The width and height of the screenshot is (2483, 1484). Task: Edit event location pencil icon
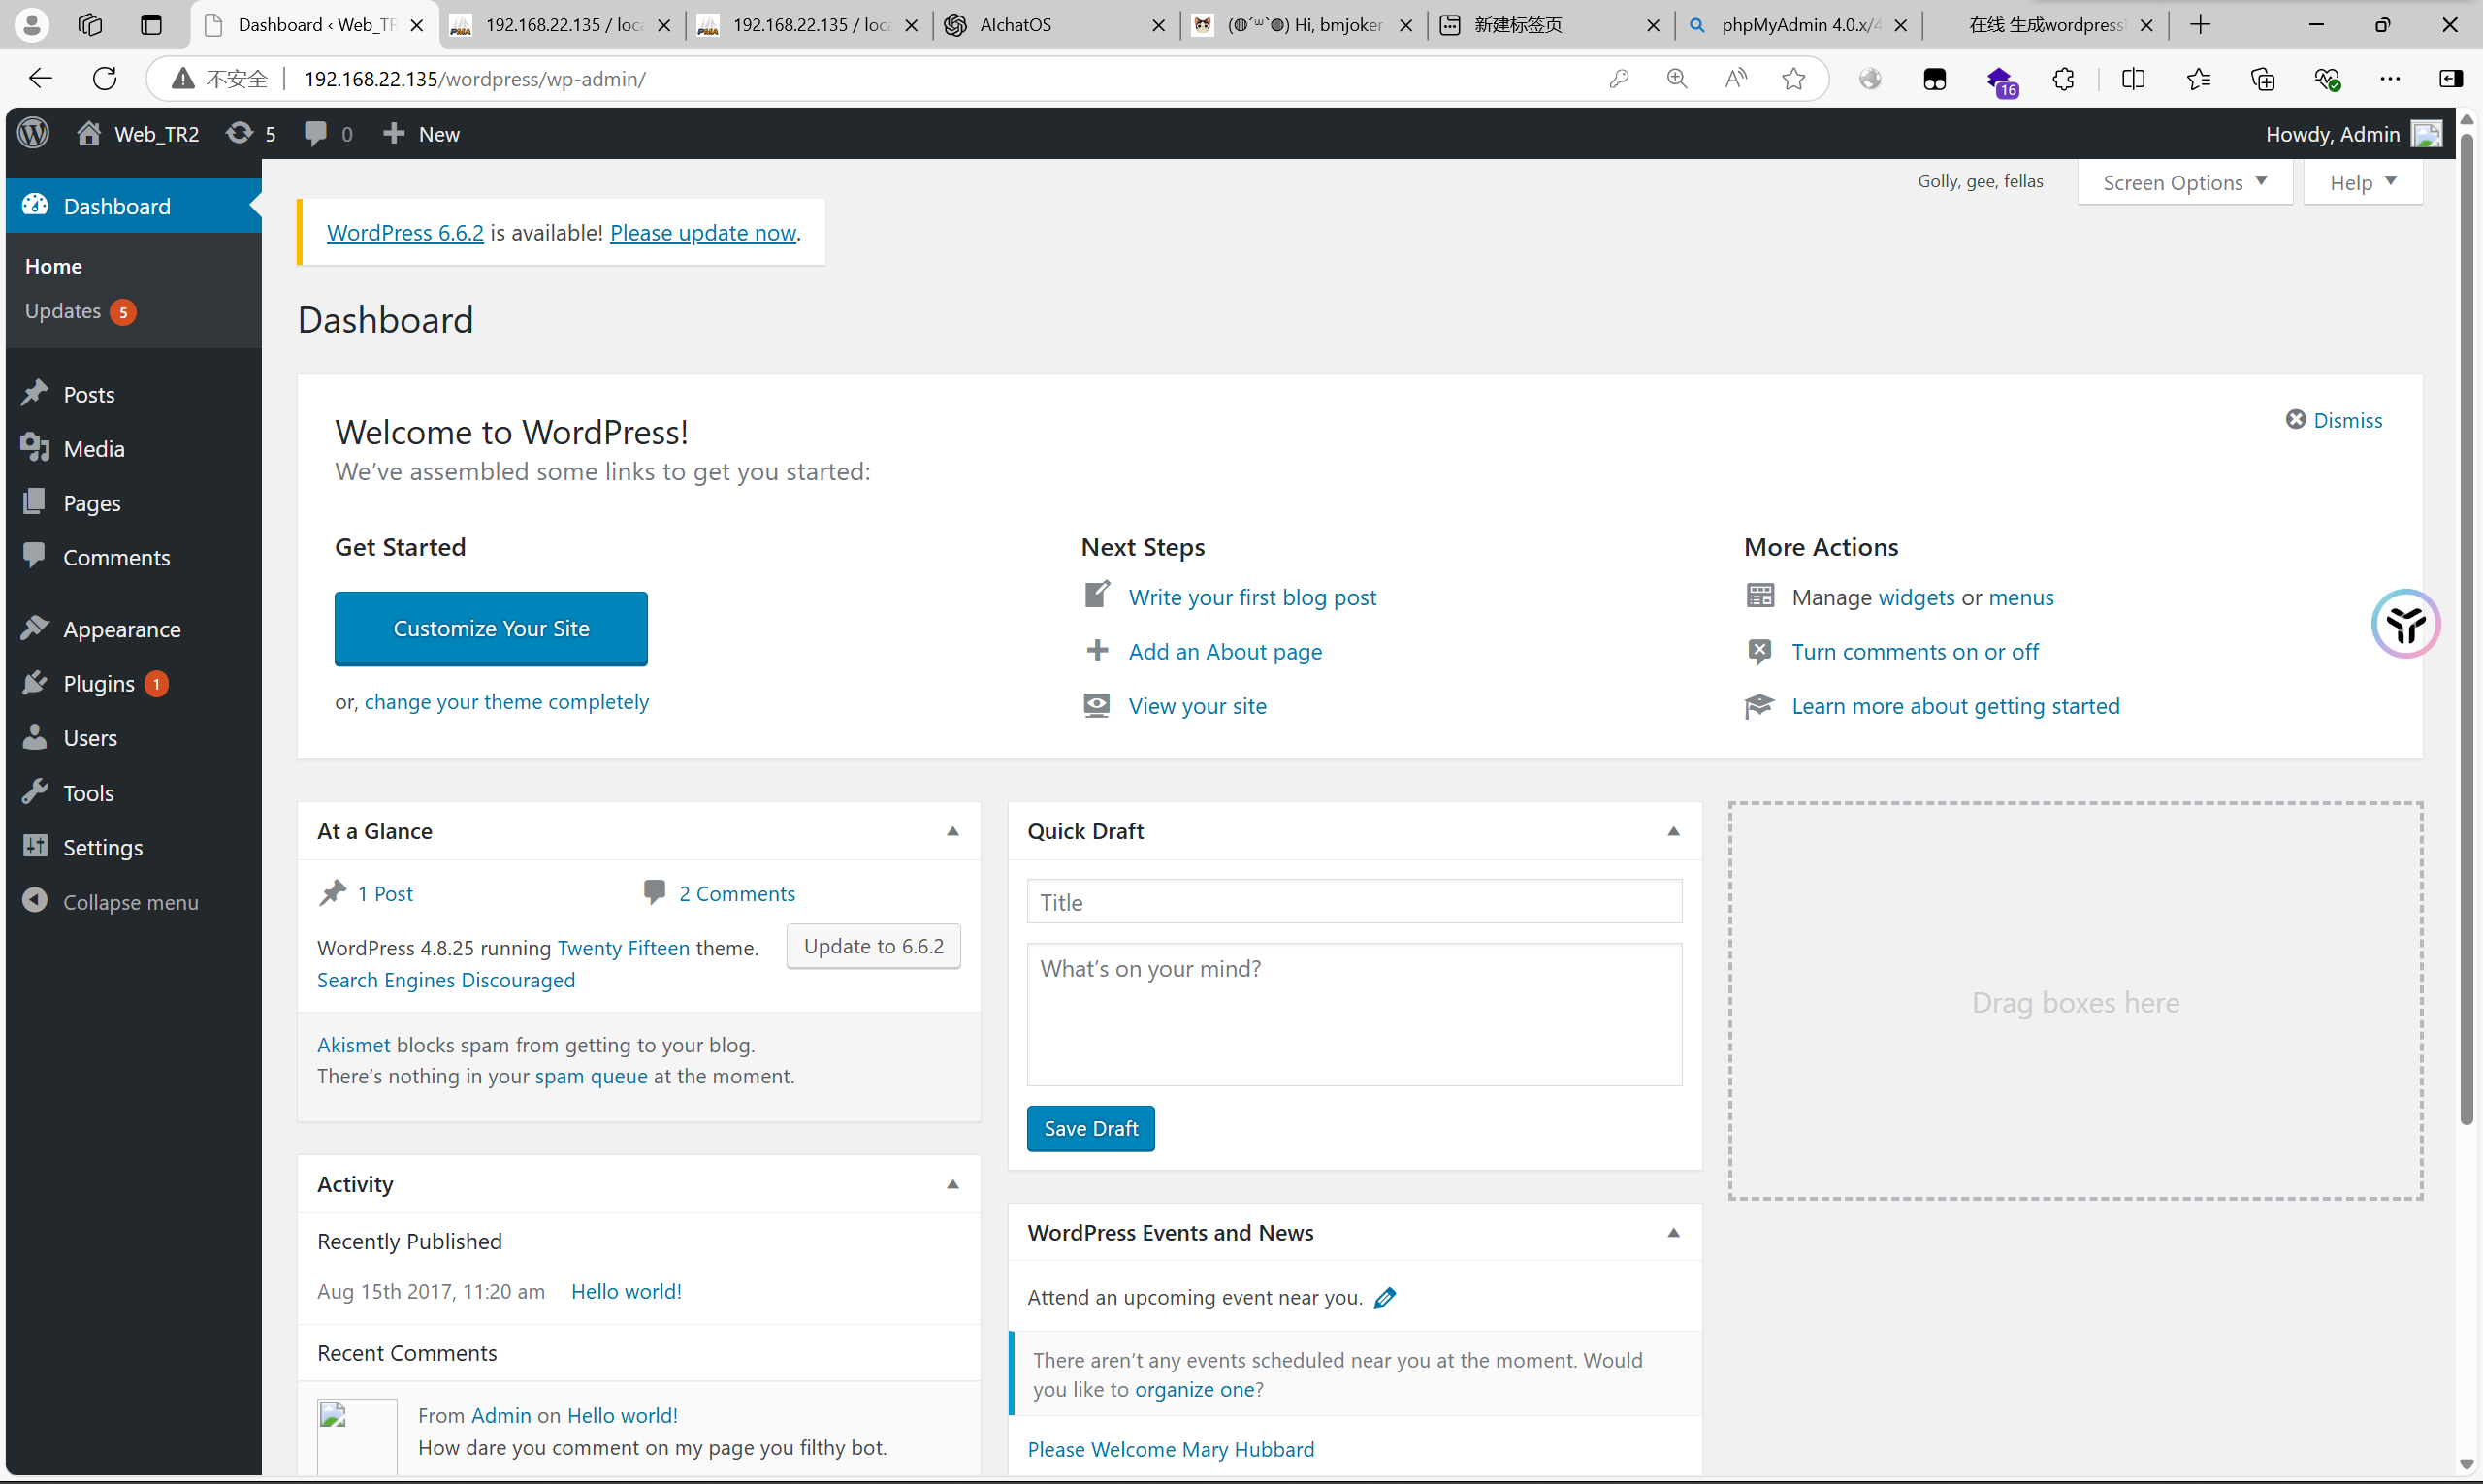1385,1298
